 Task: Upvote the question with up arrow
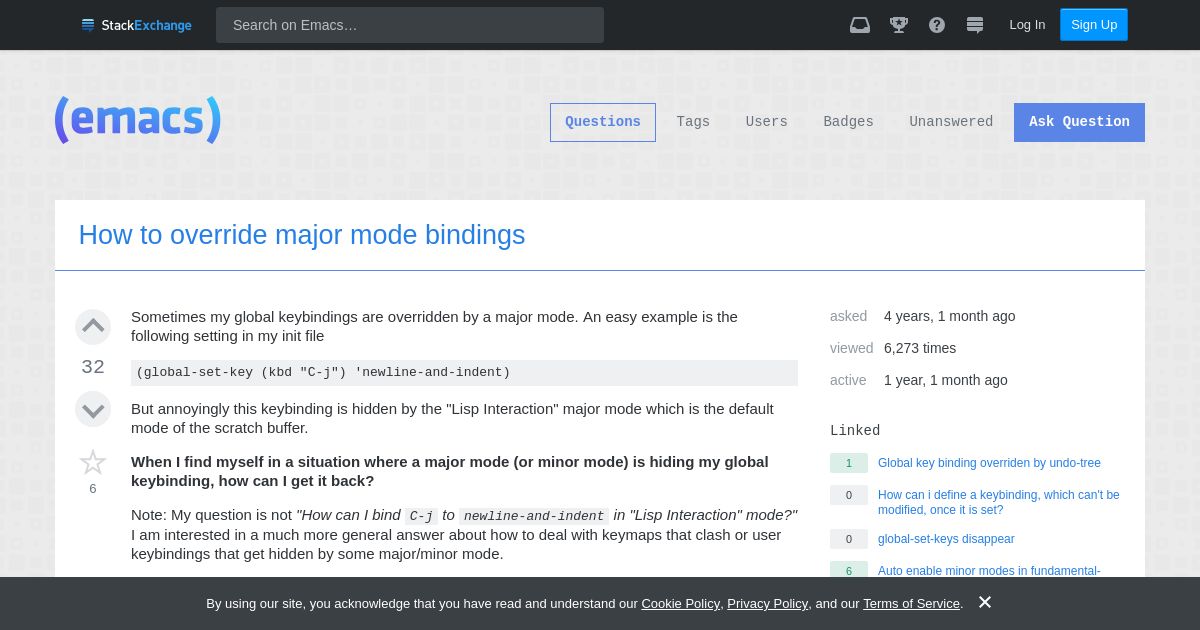point(93,326)
